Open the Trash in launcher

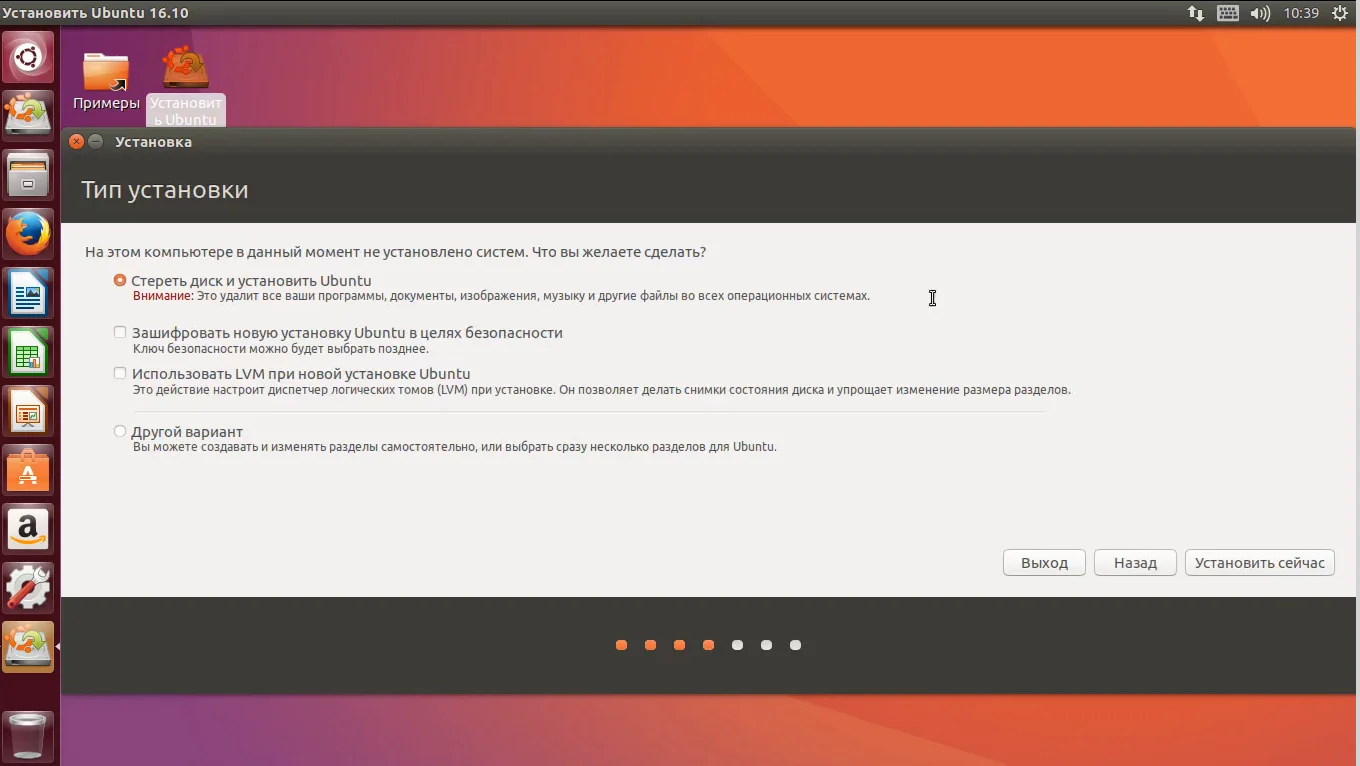coord(28,735)
